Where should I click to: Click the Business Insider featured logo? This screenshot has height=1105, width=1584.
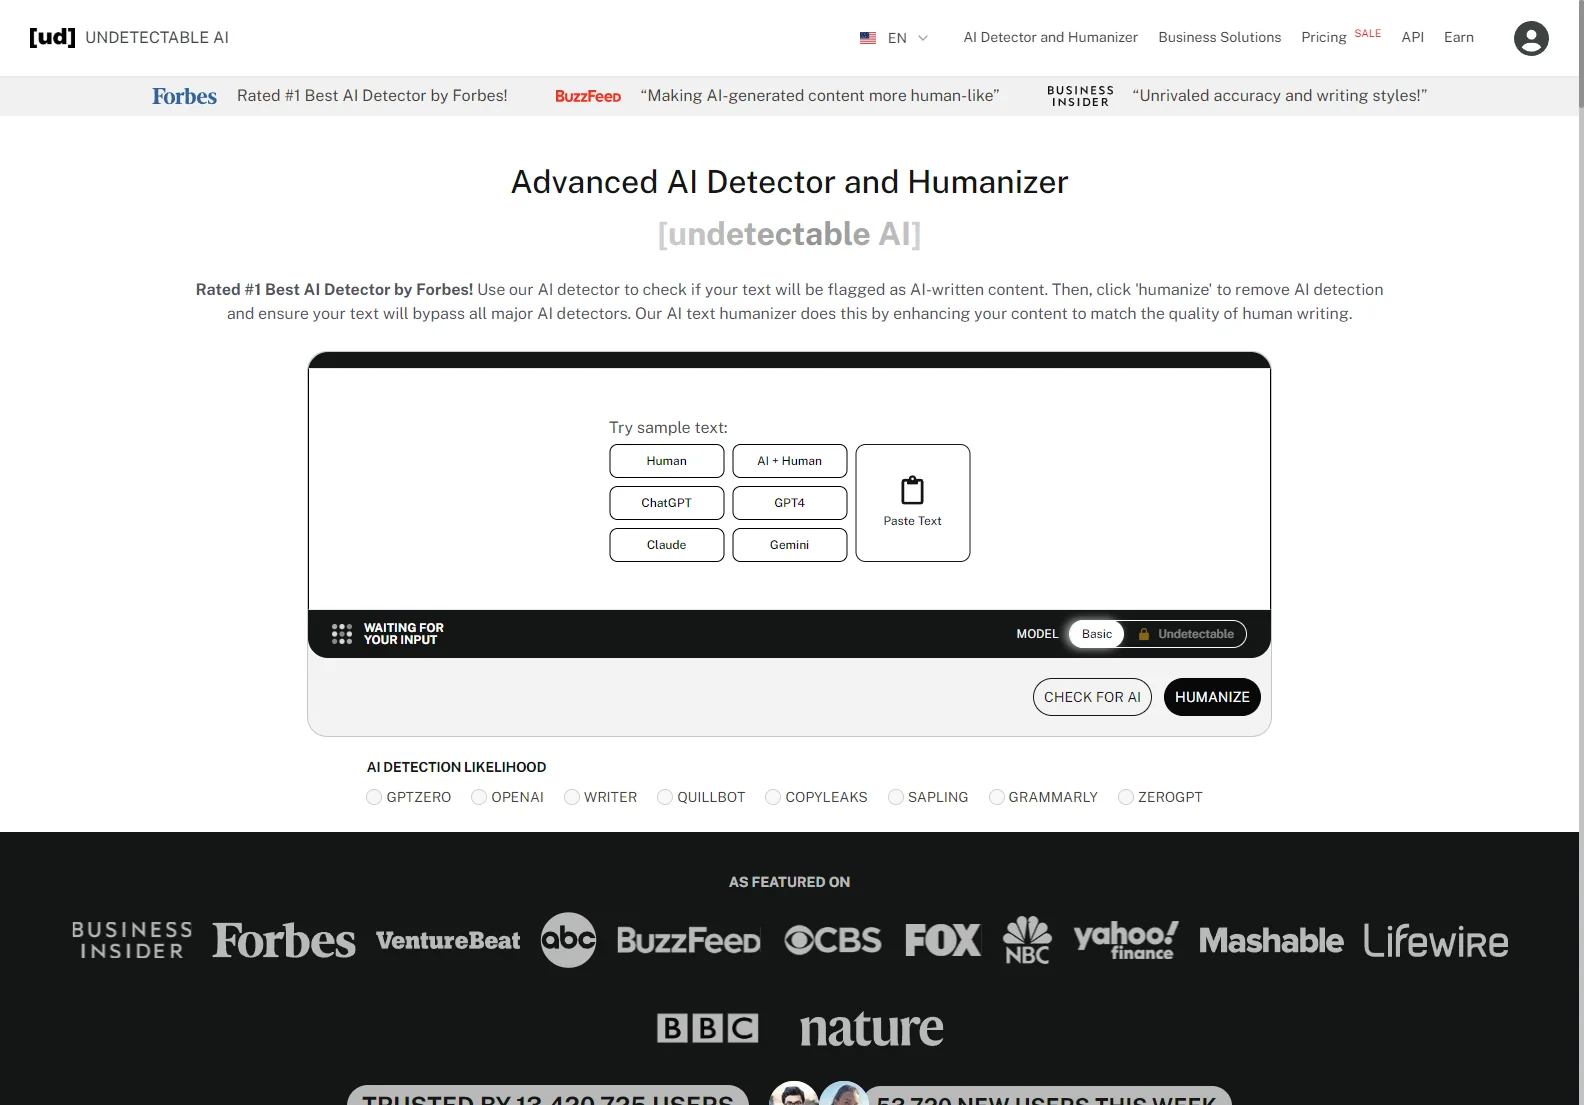[x=132, y=940]
